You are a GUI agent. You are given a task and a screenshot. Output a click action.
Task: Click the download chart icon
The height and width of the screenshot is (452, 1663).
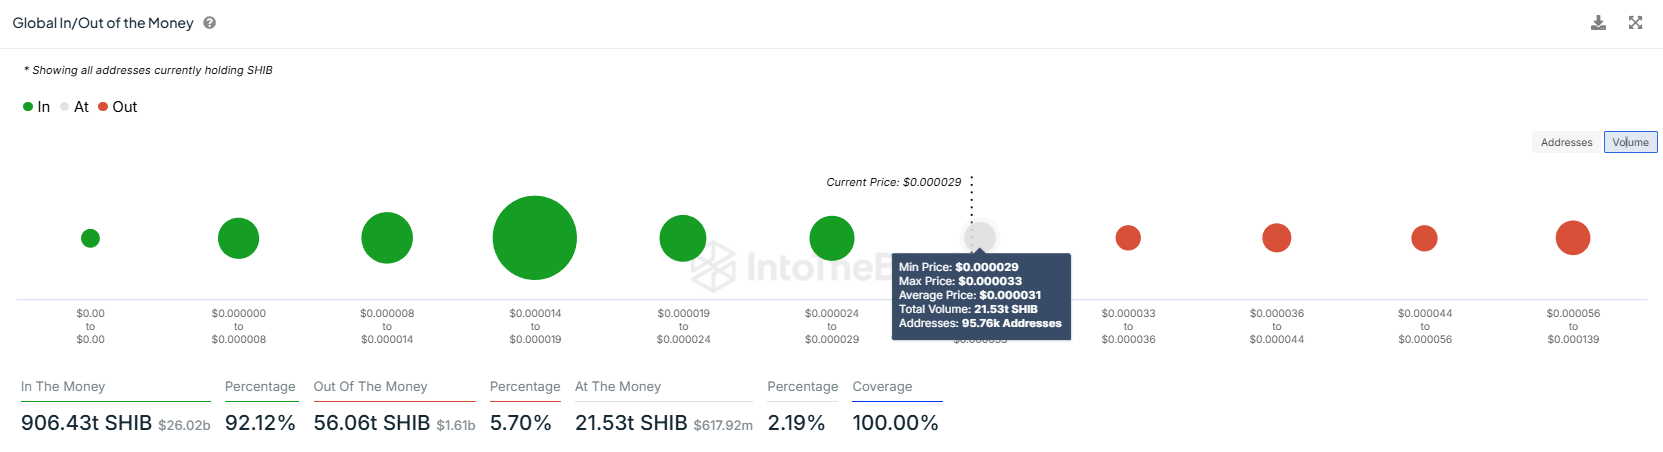(x=1598, y=23)
